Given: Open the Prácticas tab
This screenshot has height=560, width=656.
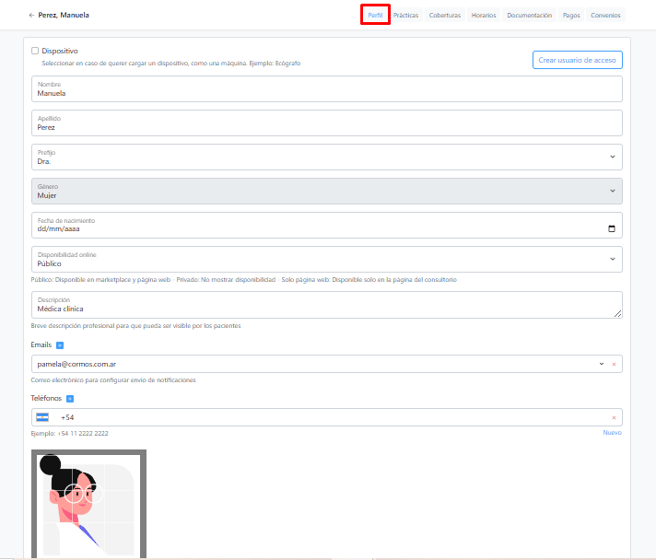Looking at the screenshot, I should pos(406,15).
